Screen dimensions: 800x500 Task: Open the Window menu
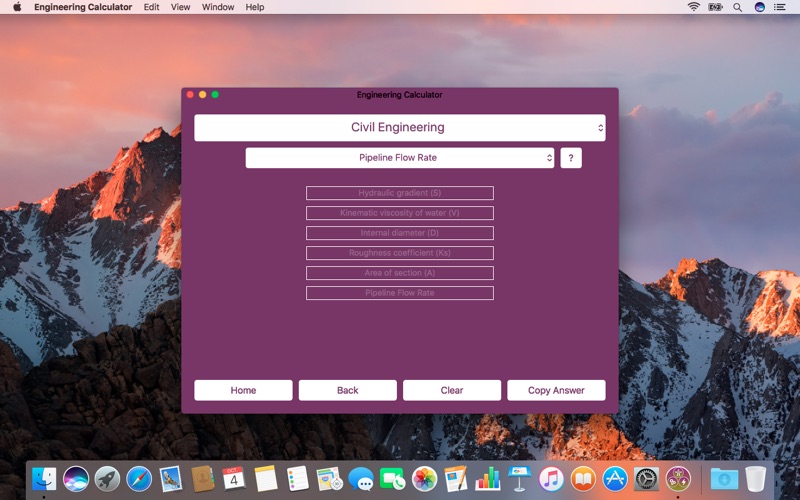(x=218, y=7)
